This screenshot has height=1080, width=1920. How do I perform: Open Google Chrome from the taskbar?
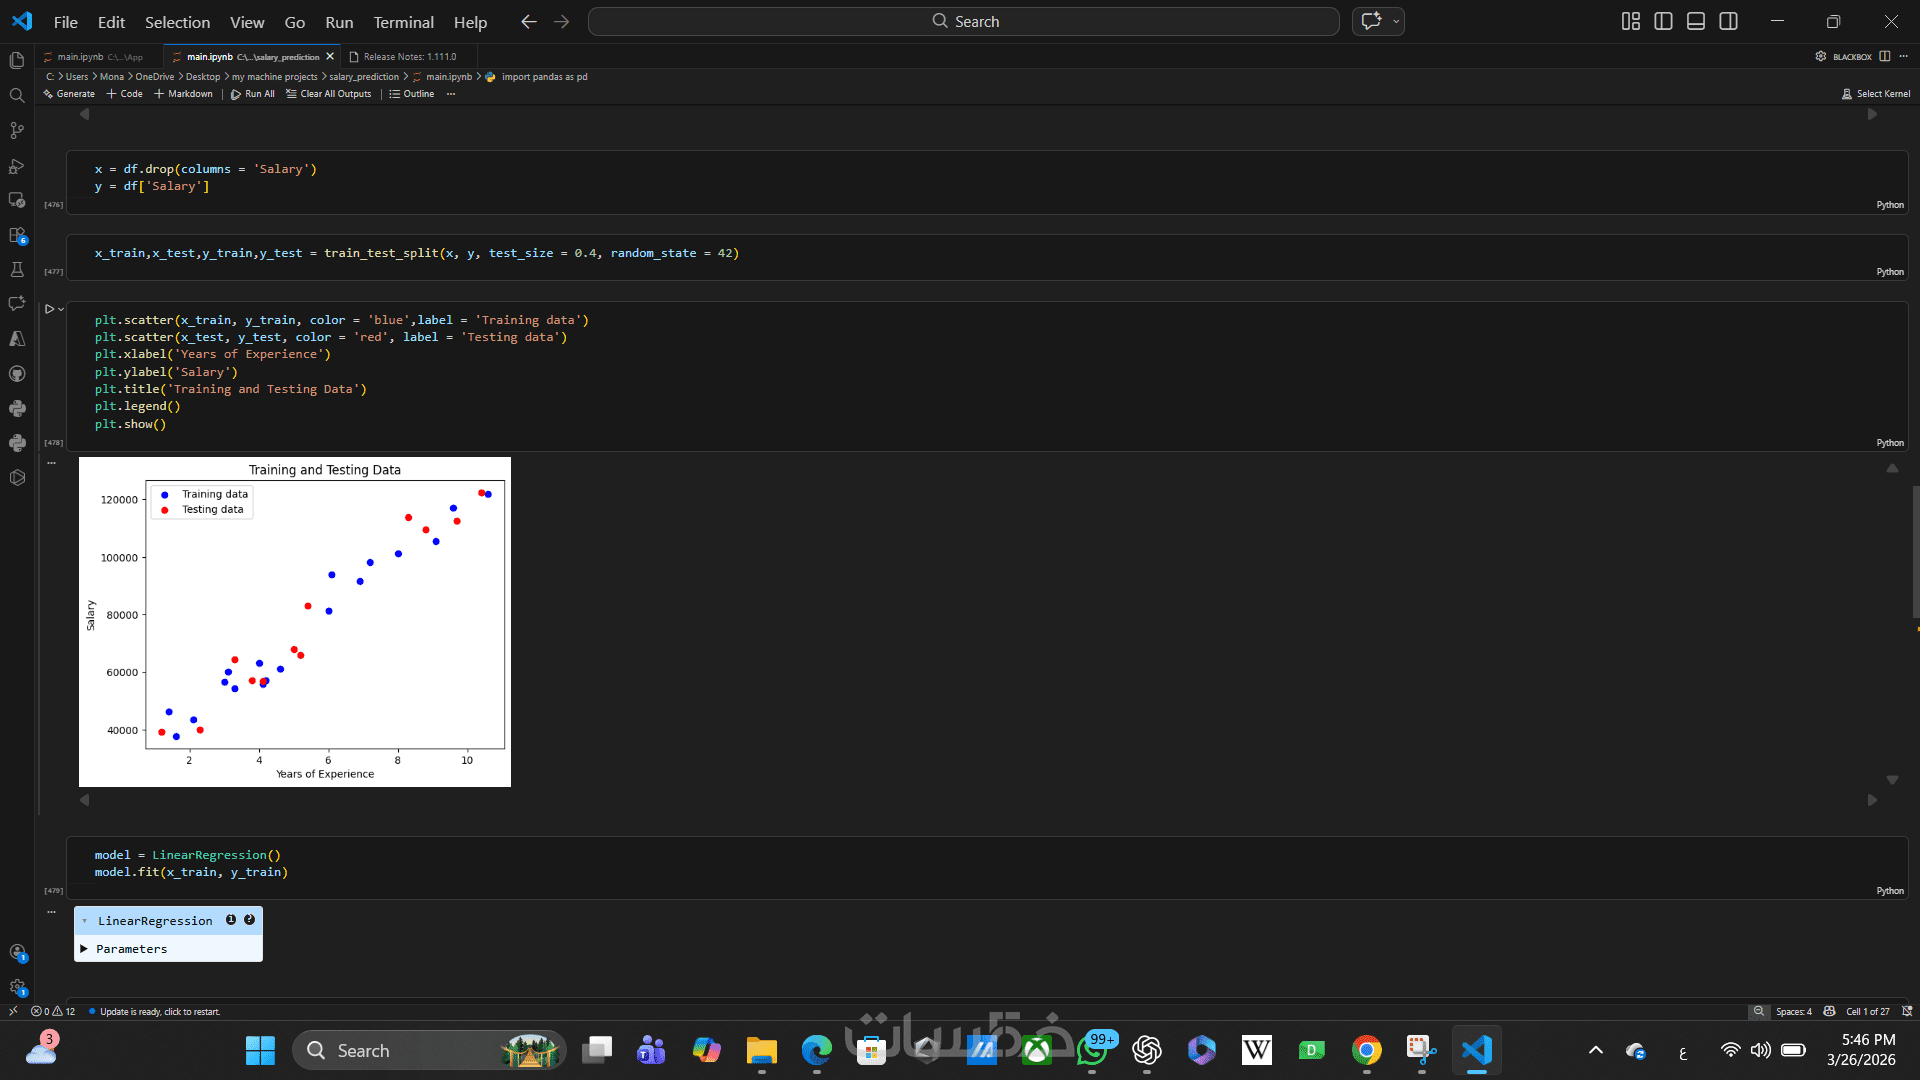click(x=1366, y=1050)
